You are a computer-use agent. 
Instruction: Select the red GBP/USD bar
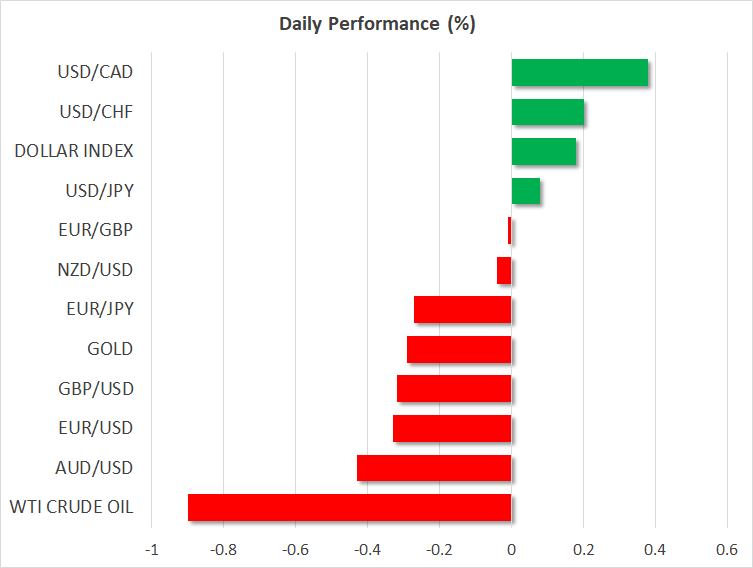(454, 389)
